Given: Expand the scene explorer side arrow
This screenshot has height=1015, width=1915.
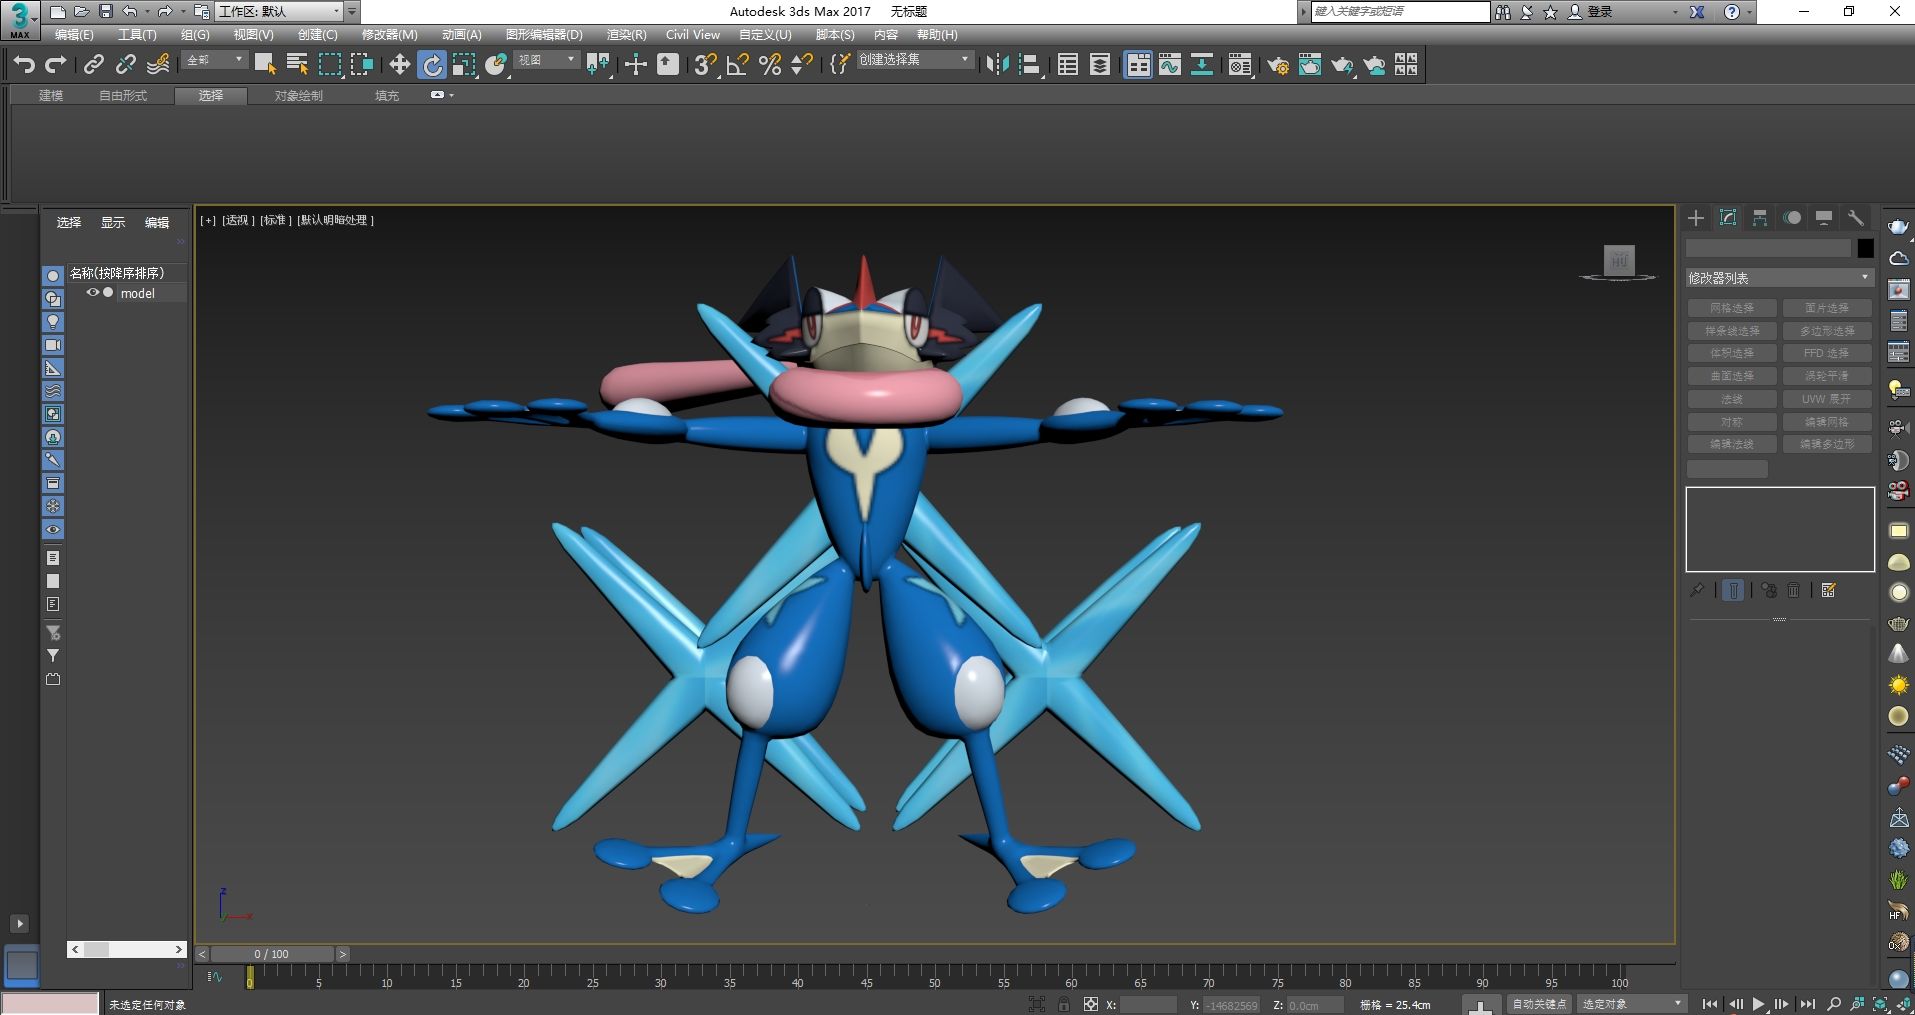Looking at the screenshot, I should 19,923.
